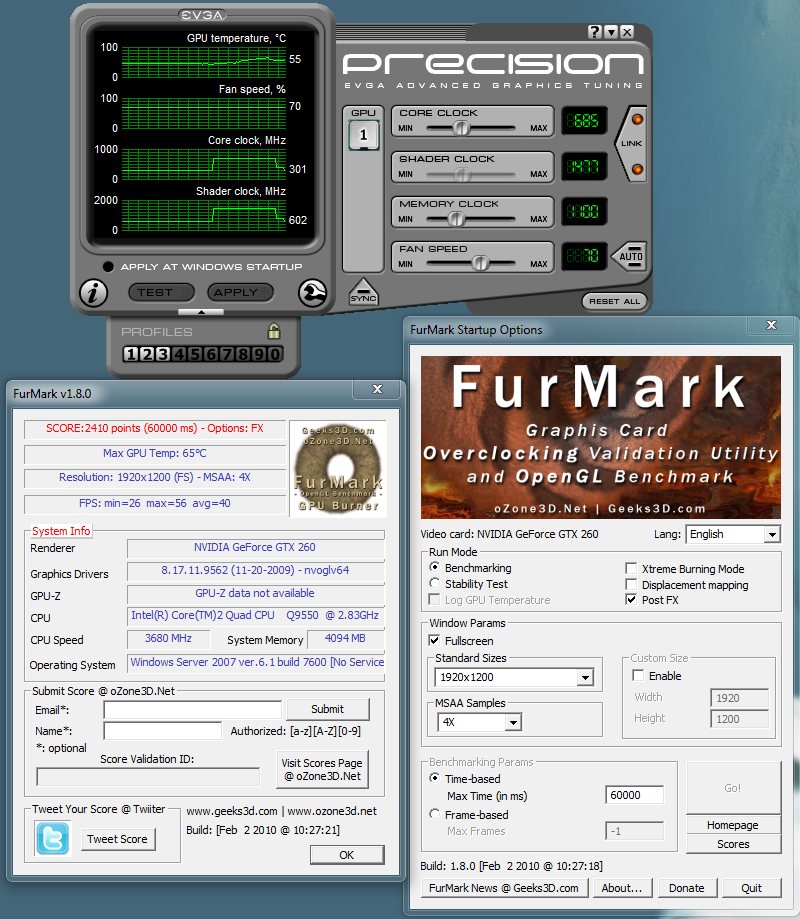This screenshot has height=919, width=800.
Task: Select Frame-based benchmarking
Action: 434,815
